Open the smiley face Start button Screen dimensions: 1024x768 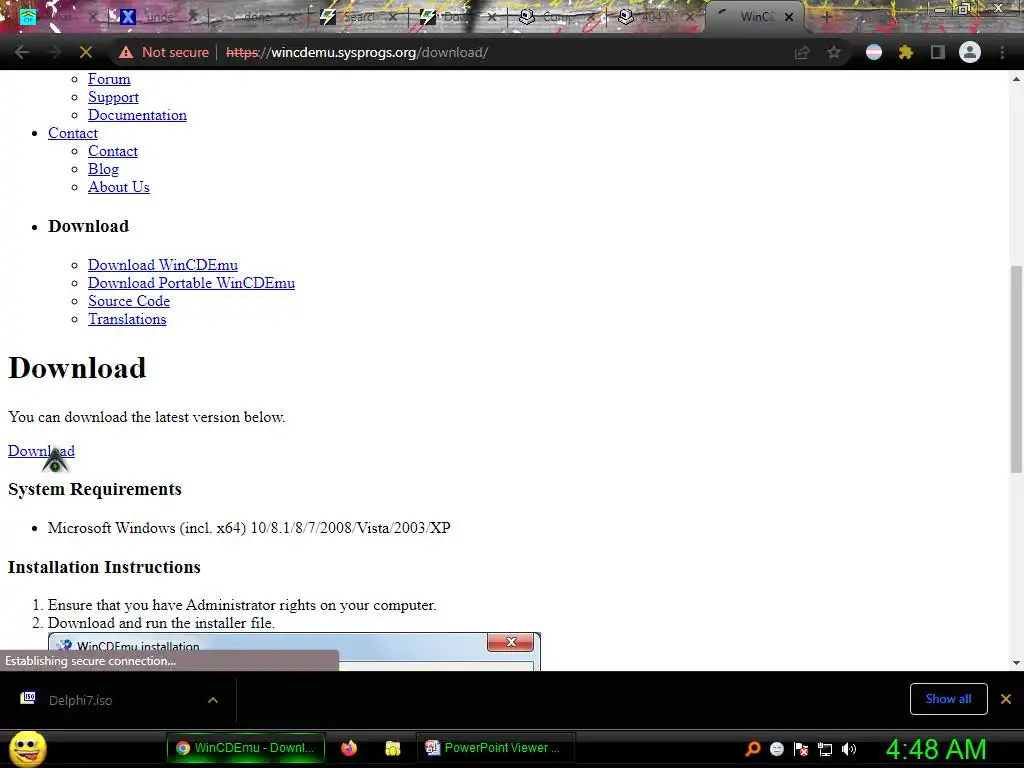27,748
